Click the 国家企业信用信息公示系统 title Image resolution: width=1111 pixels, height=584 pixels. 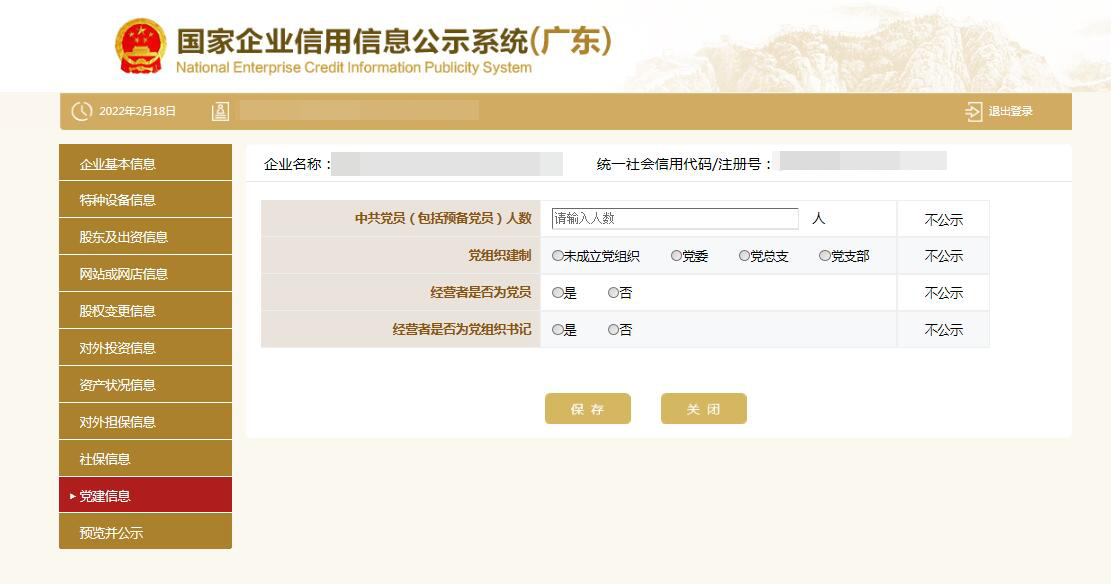pos(394,41)
